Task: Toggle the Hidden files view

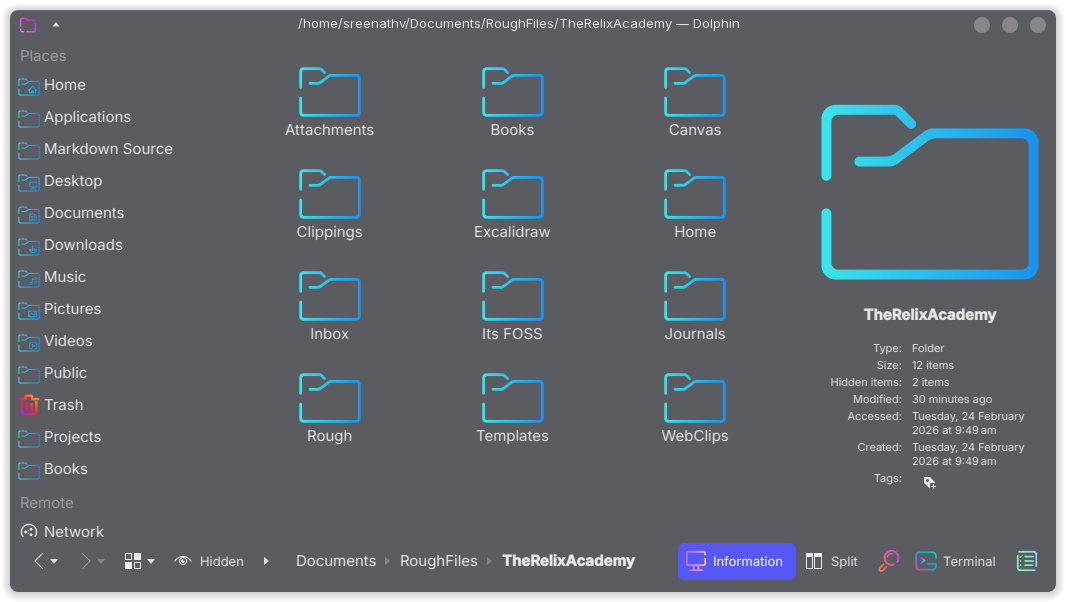Action: coord(209,561)
